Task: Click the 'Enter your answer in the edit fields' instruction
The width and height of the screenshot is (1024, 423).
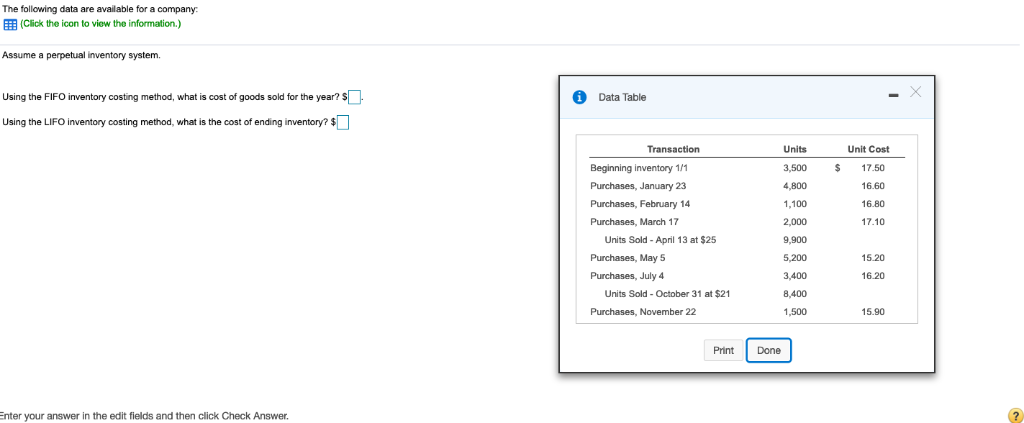Action: 143,415
